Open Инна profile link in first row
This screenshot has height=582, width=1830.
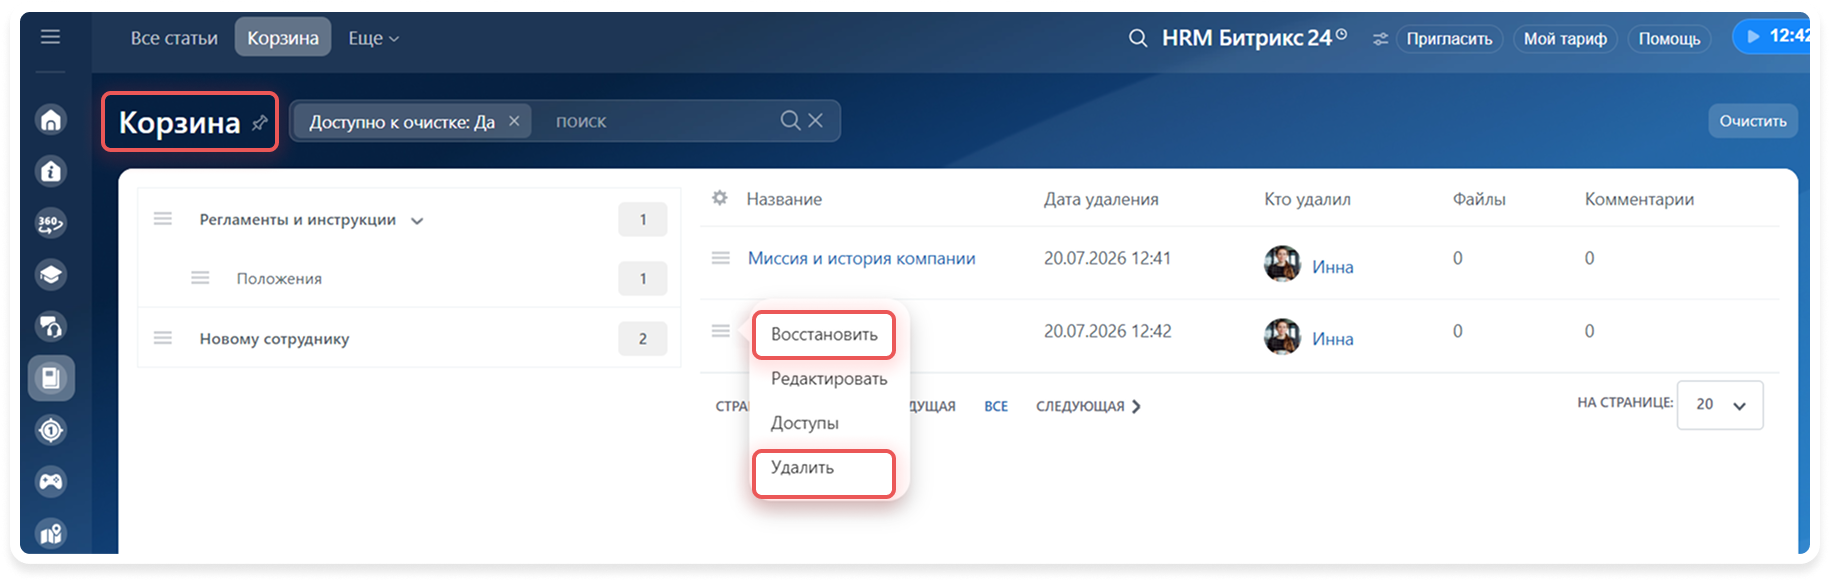(x=1332, y=267)
